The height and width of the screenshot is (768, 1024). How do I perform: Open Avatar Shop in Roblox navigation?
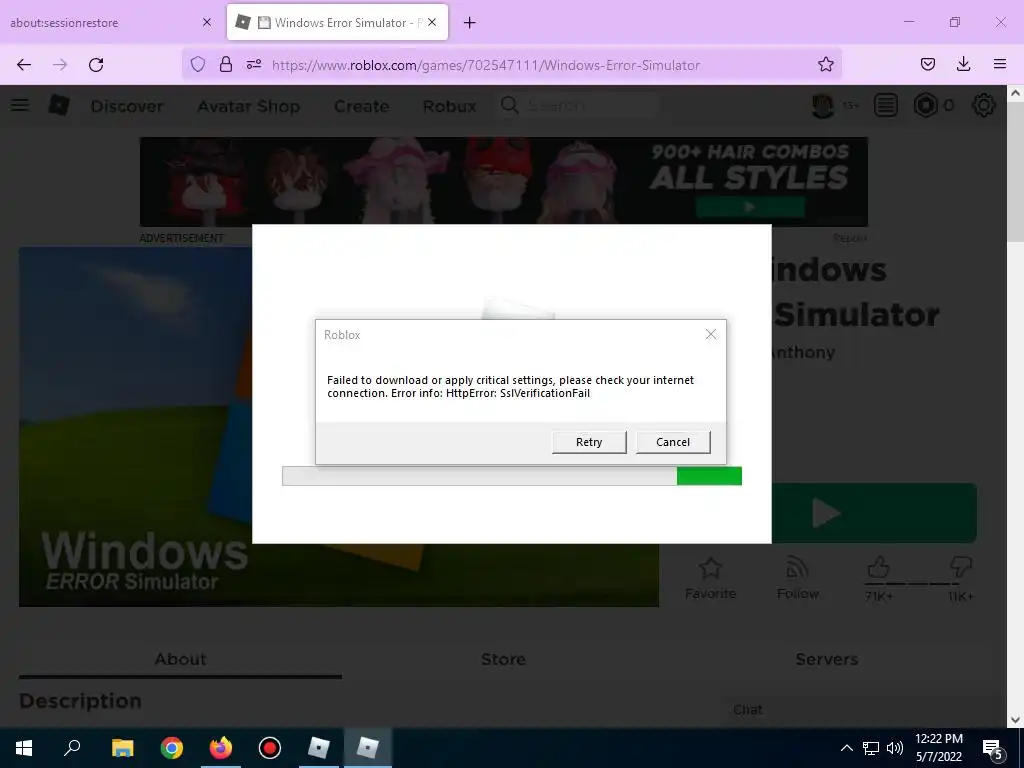249,106
